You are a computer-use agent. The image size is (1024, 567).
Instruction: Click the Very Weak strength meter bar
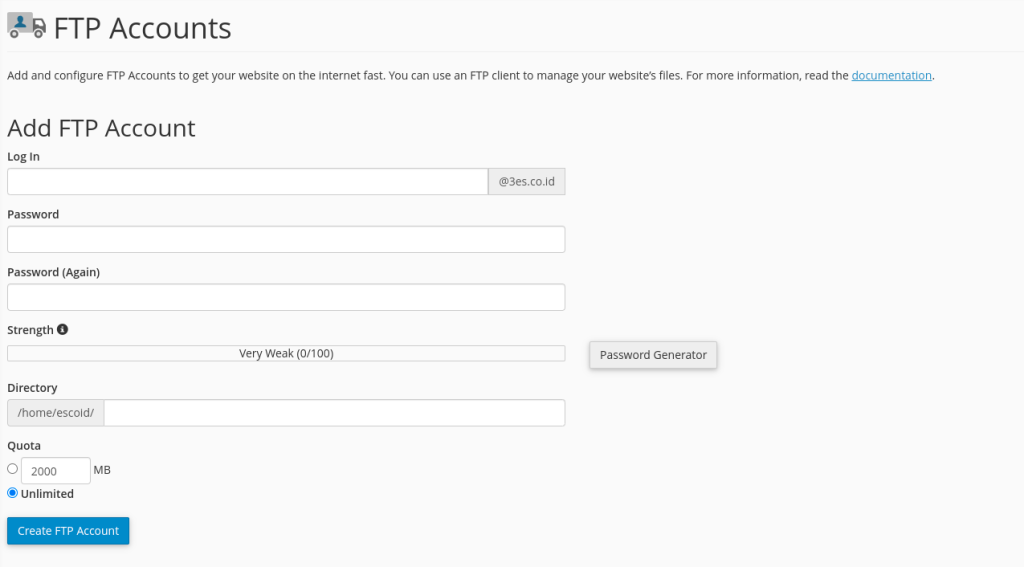point(286,354)
